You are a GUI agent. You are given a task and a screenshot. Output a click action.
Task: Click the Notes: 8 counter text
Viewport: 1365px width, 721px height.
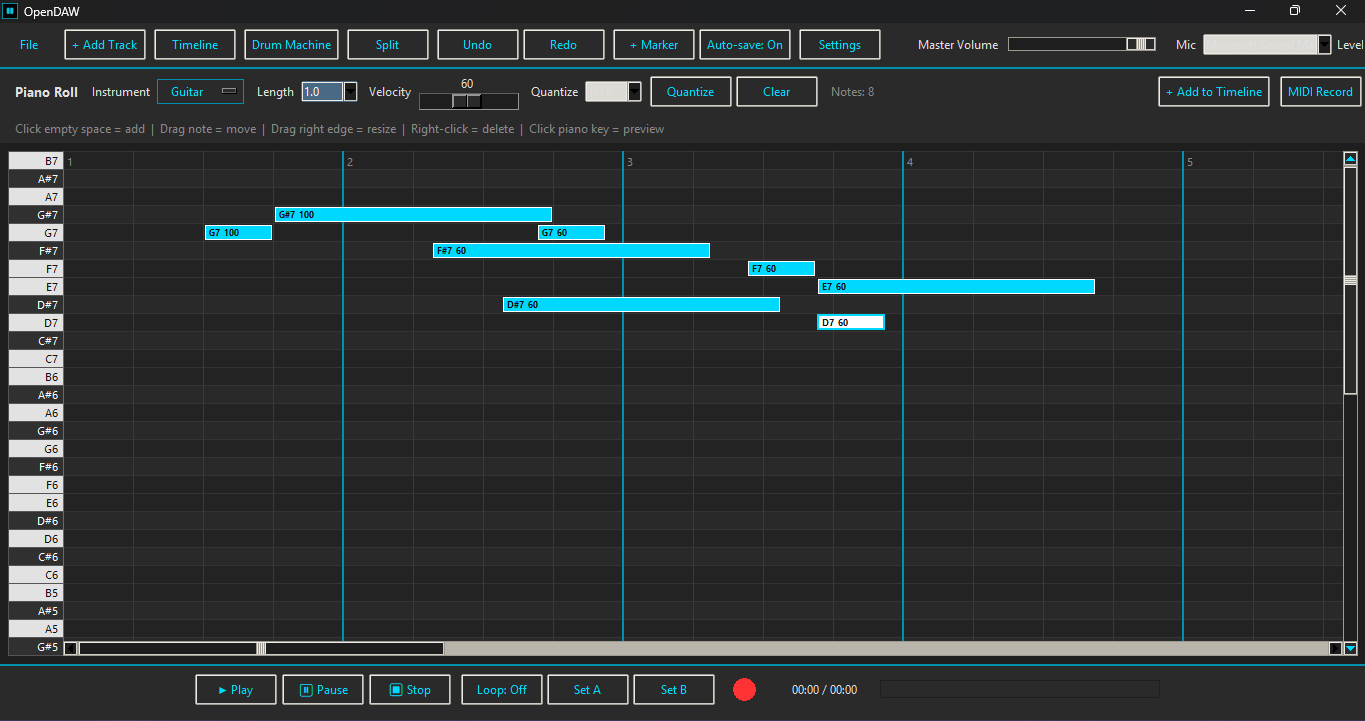click(853, 91)
